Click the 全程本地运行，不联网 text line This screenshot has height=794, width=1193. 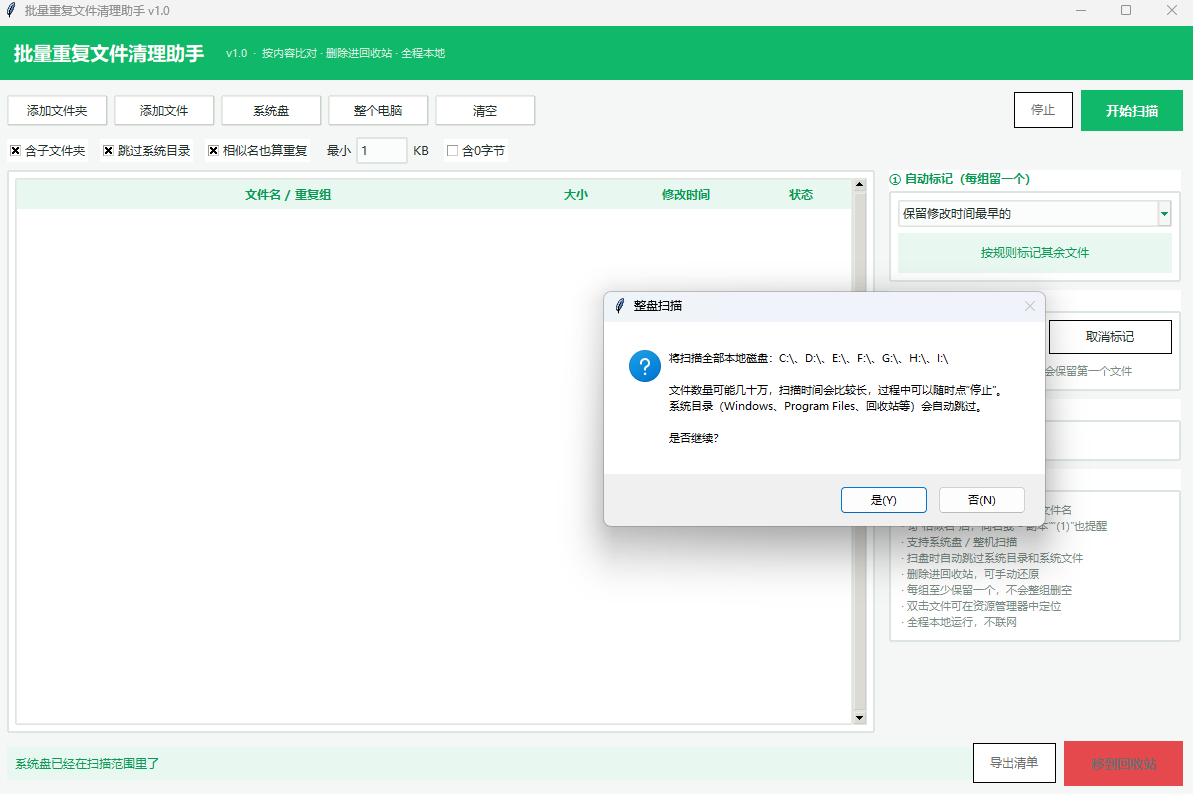click(x=961, y=622)
